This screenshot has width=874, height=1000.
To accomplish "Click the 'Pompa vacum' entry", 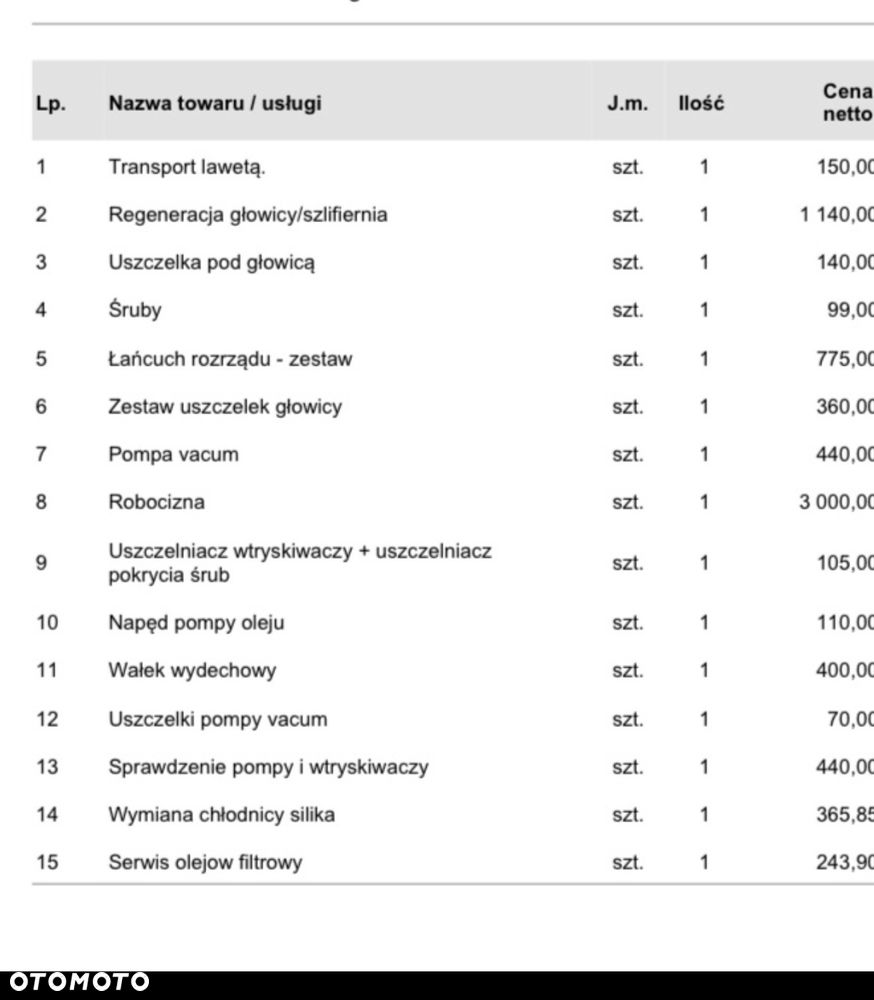I will pyautogui.click(x=174, y=454).
